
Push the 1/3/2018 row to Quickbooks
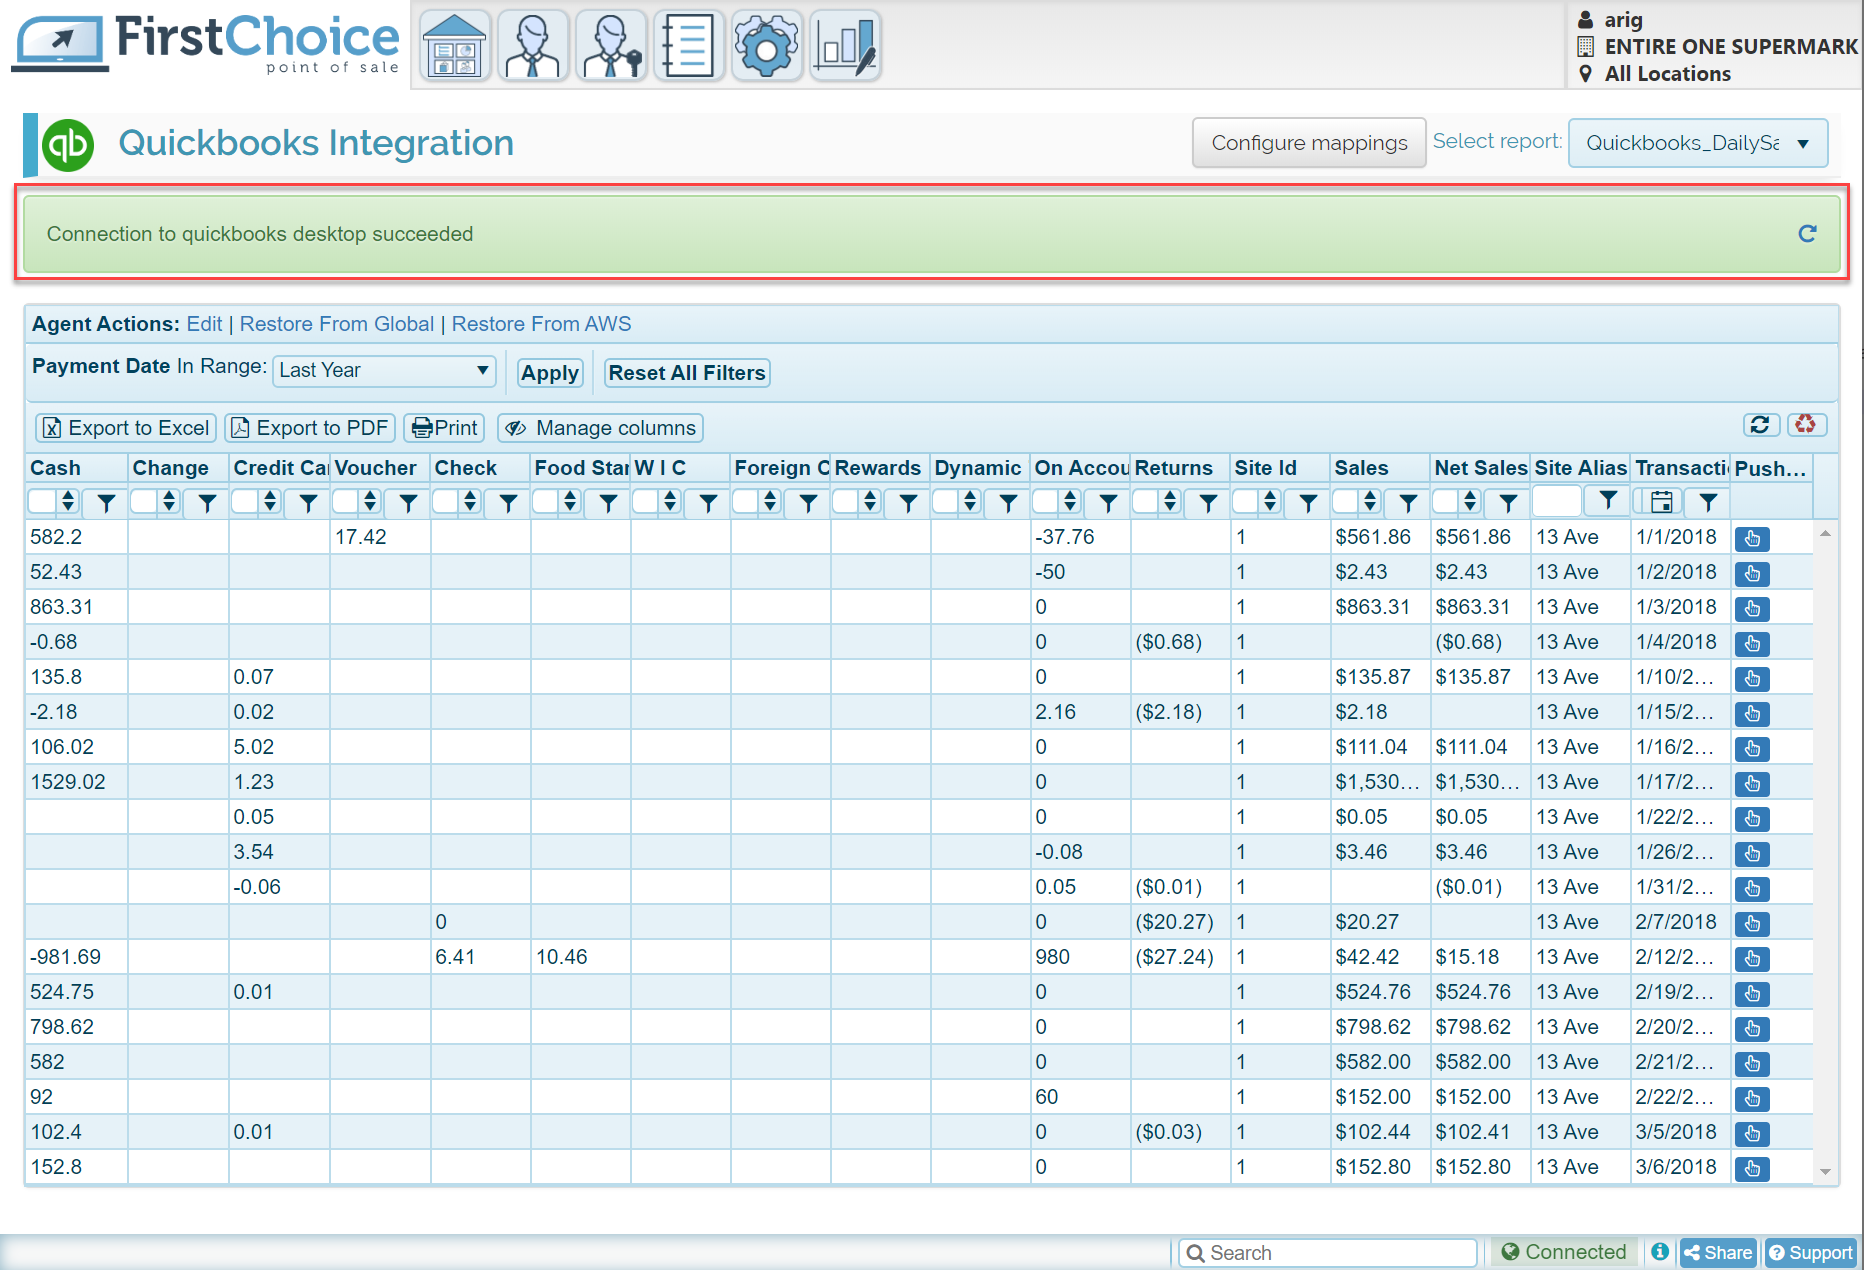click(x=1752, y=609)
